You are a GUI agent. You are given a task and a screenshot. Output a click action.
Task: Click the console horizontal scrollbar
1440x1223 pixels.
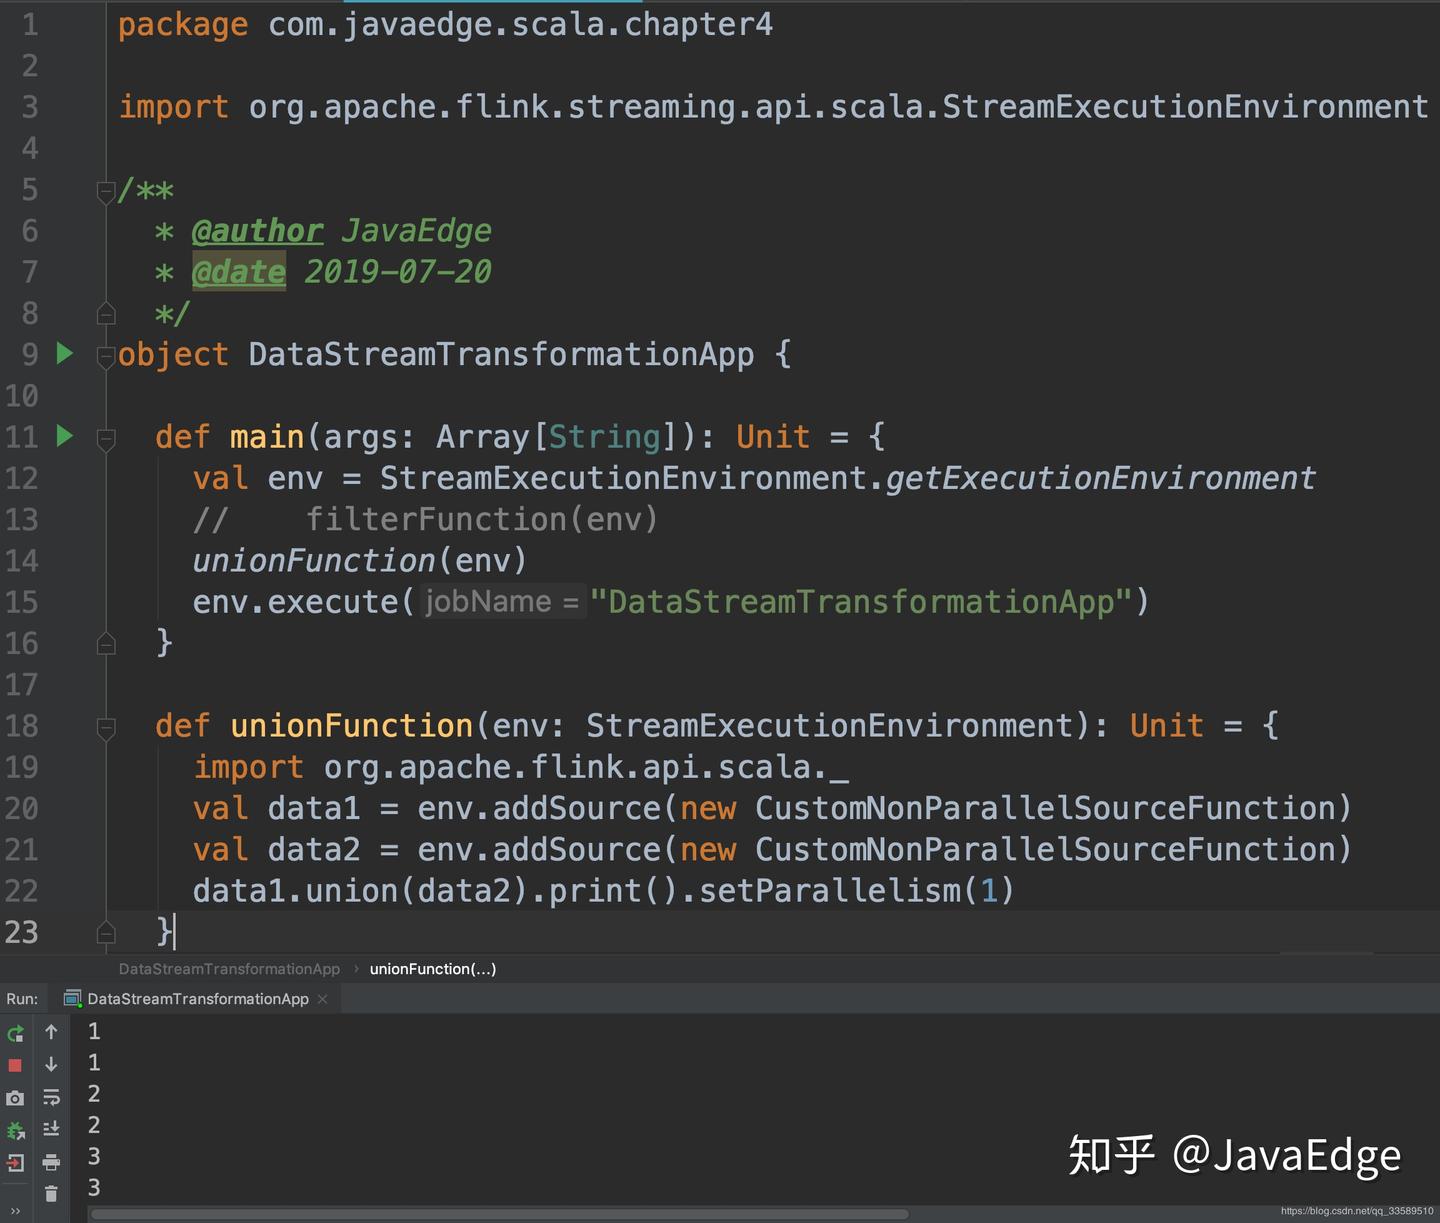tap(500, 1215)
